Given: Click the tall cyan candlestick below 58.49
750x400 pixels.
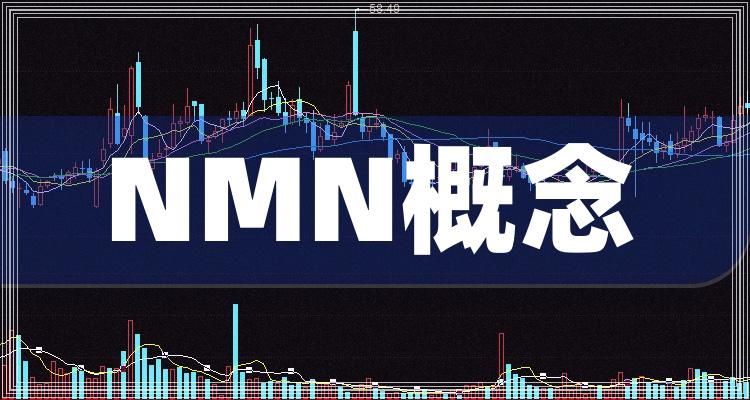Looking at the screenshot, I should pos(355,62).
